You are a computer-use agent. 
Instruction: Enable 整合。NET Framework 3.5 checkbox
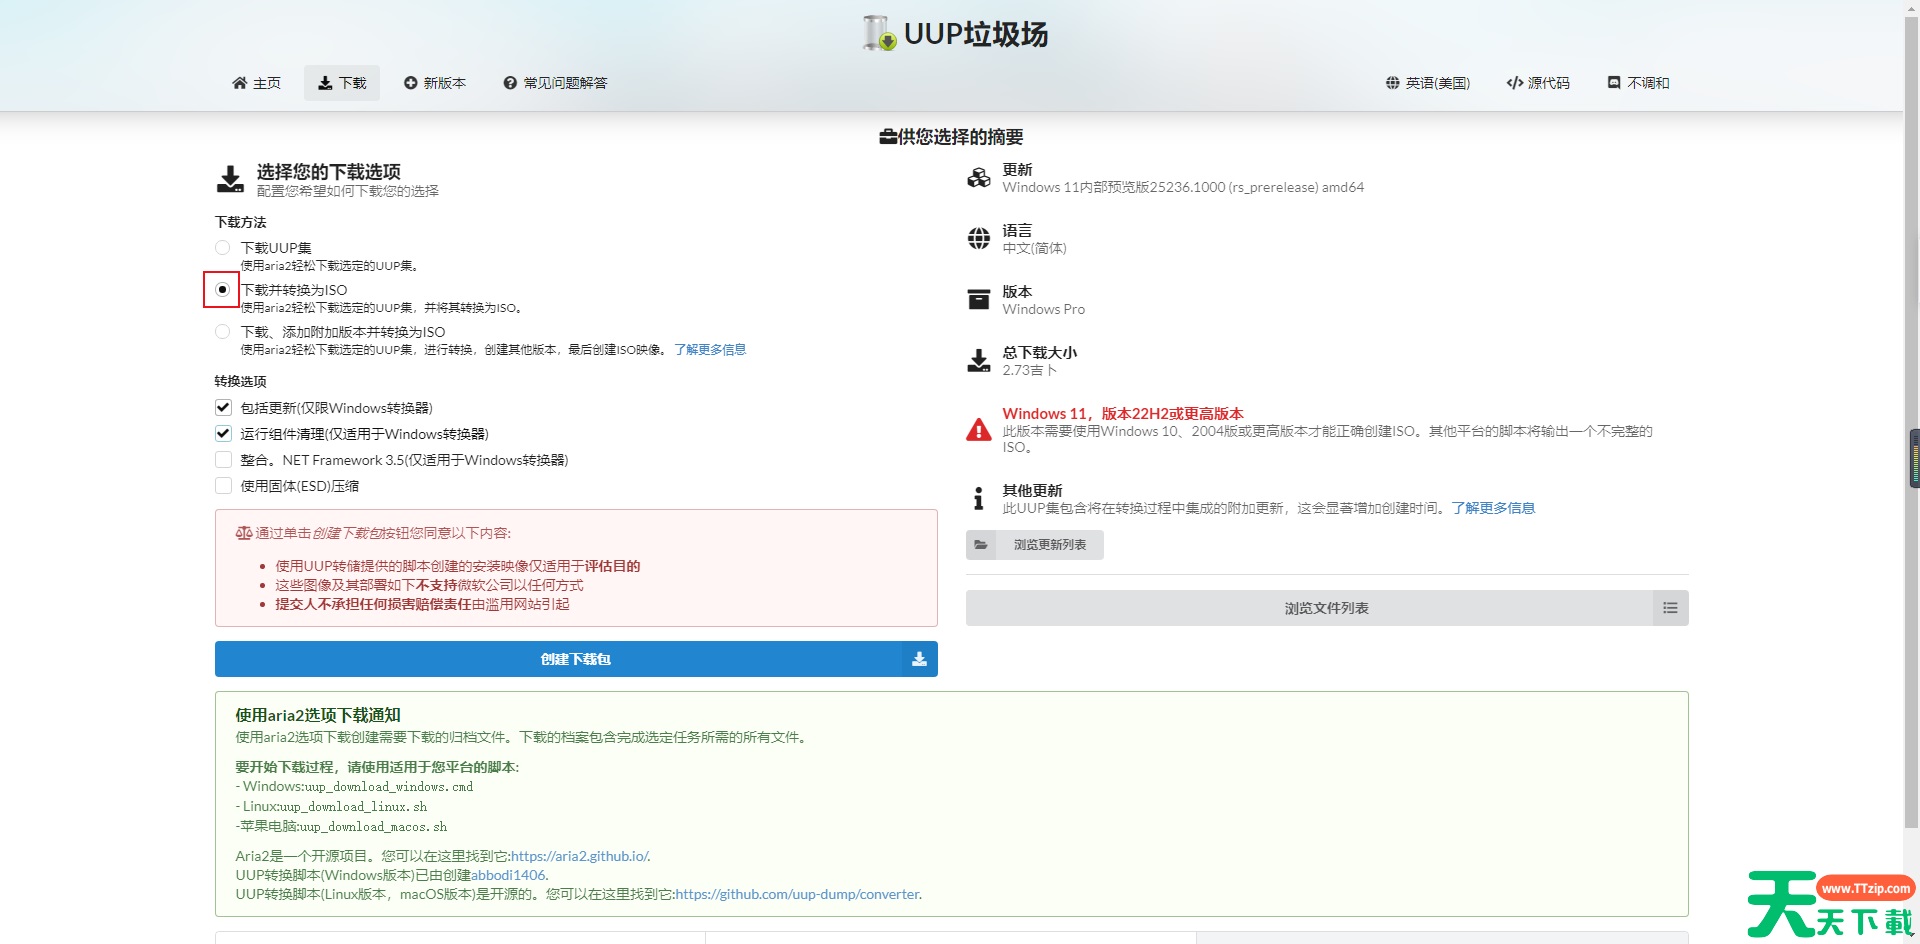pyautogui.click(x=223, y=459)
